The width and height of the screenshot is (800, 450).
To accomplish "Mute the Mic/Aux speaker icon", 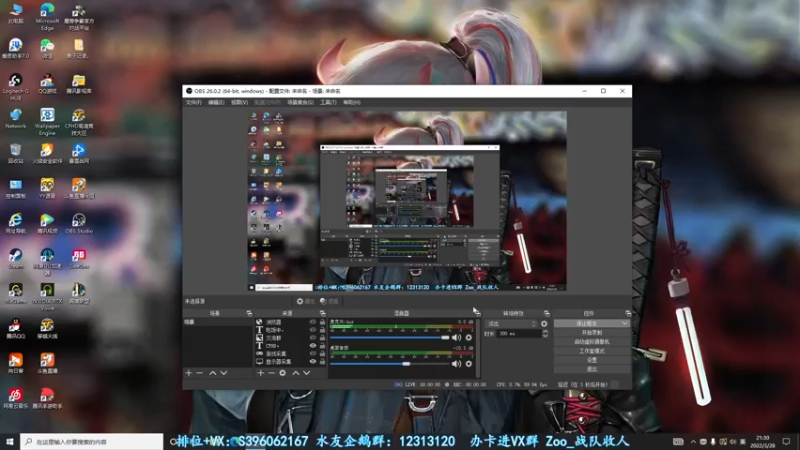I will [456, 337].
